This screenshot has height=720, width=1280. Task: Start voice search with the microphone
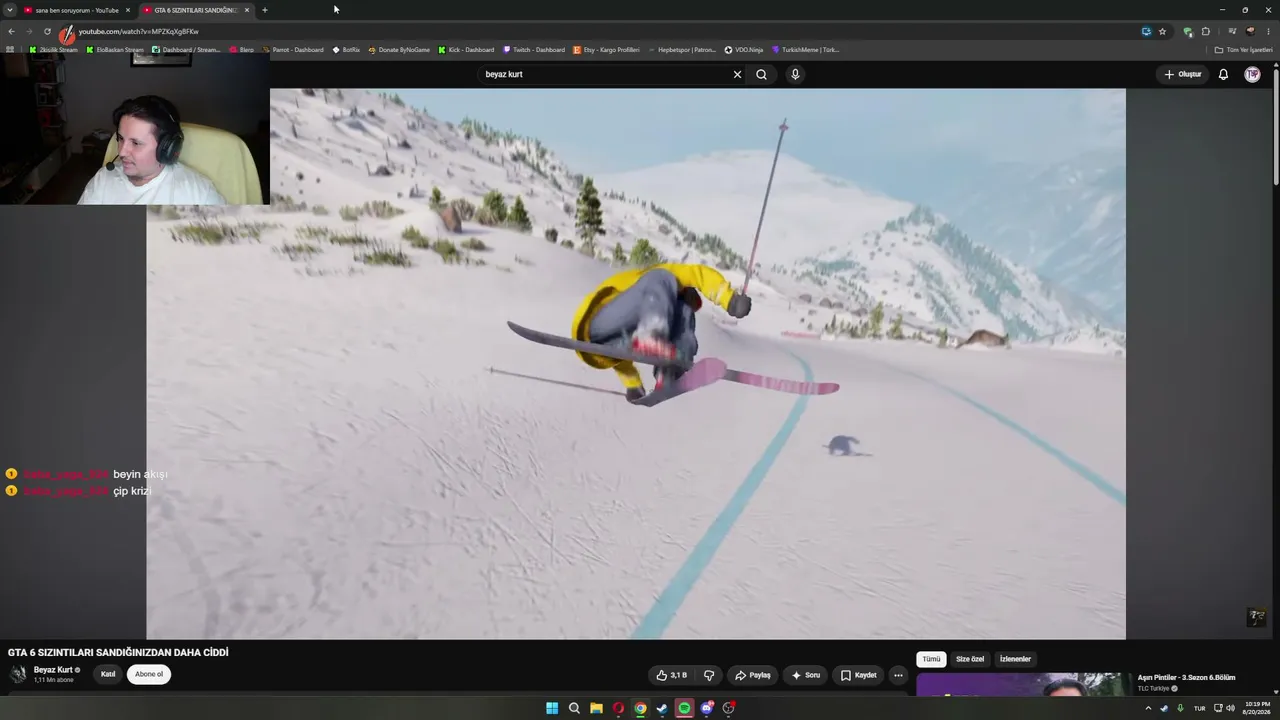[x=795, y=74]
